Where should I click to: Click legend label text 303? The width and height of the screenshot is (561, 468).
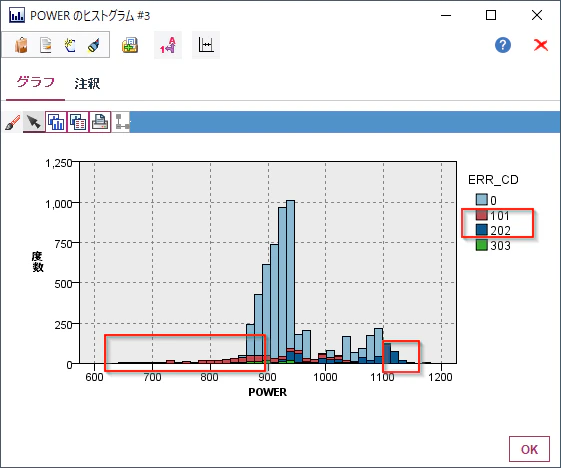pyautogui.click(x=500, y=245)
